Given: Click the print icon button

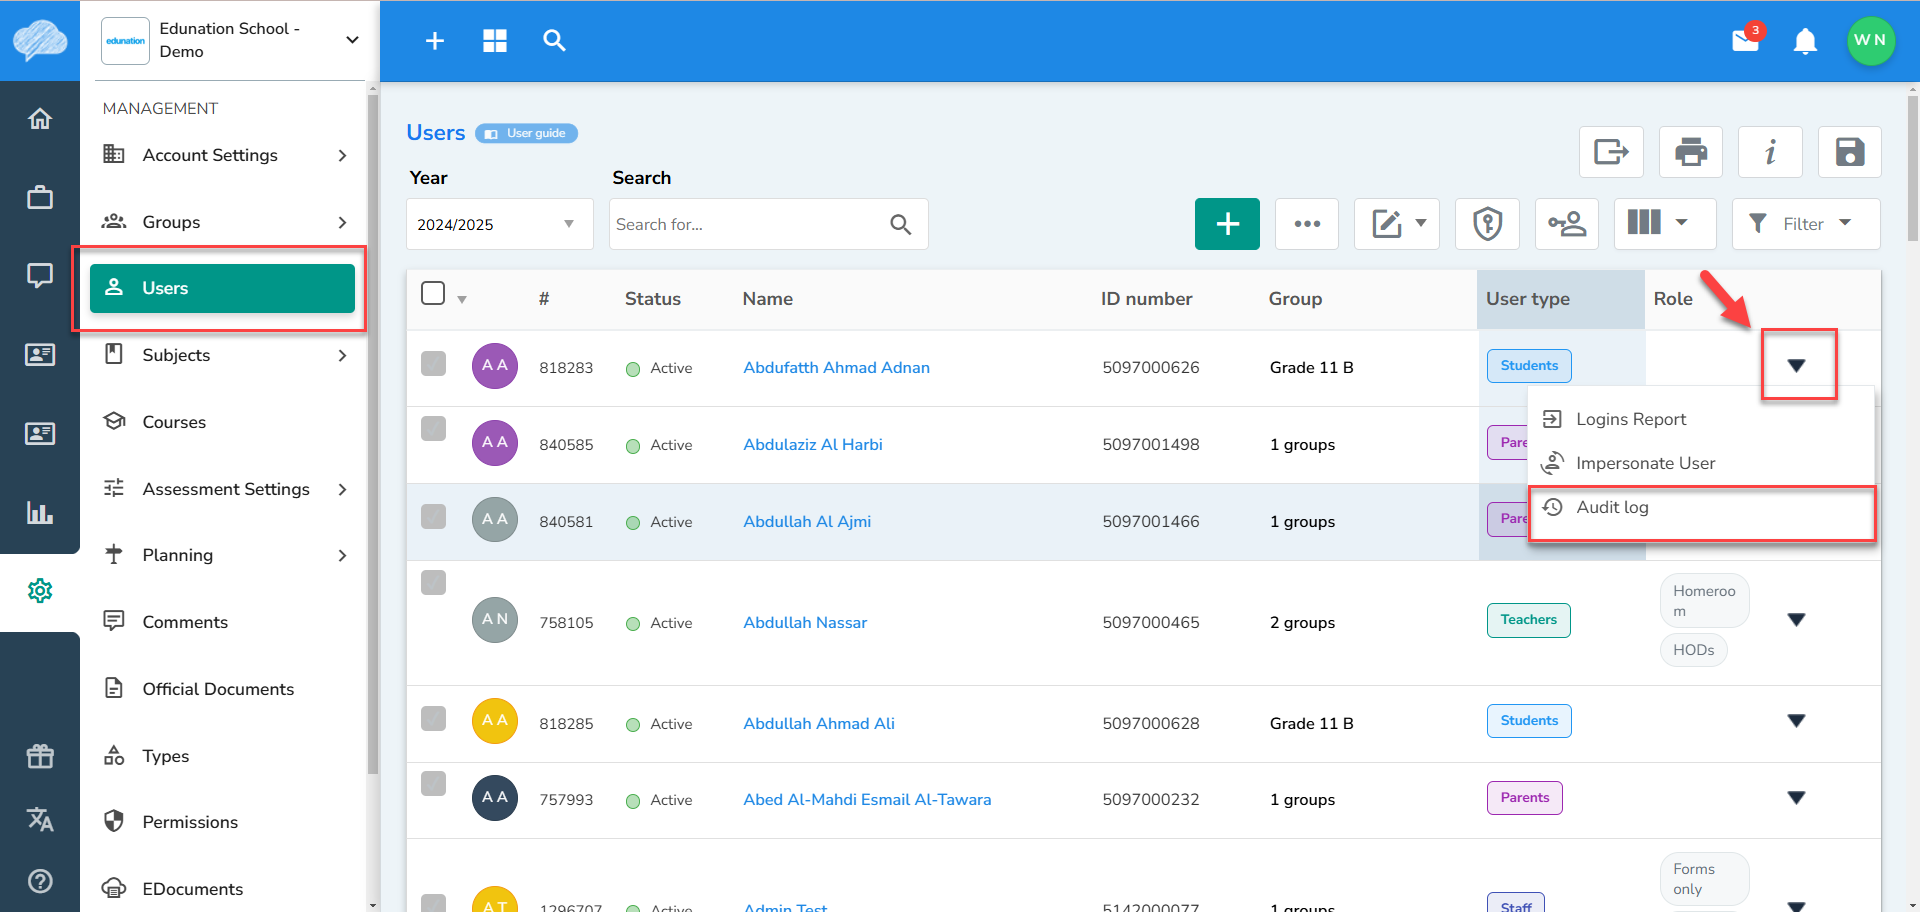Looking at the screenshot, I should pos(1691,152).
